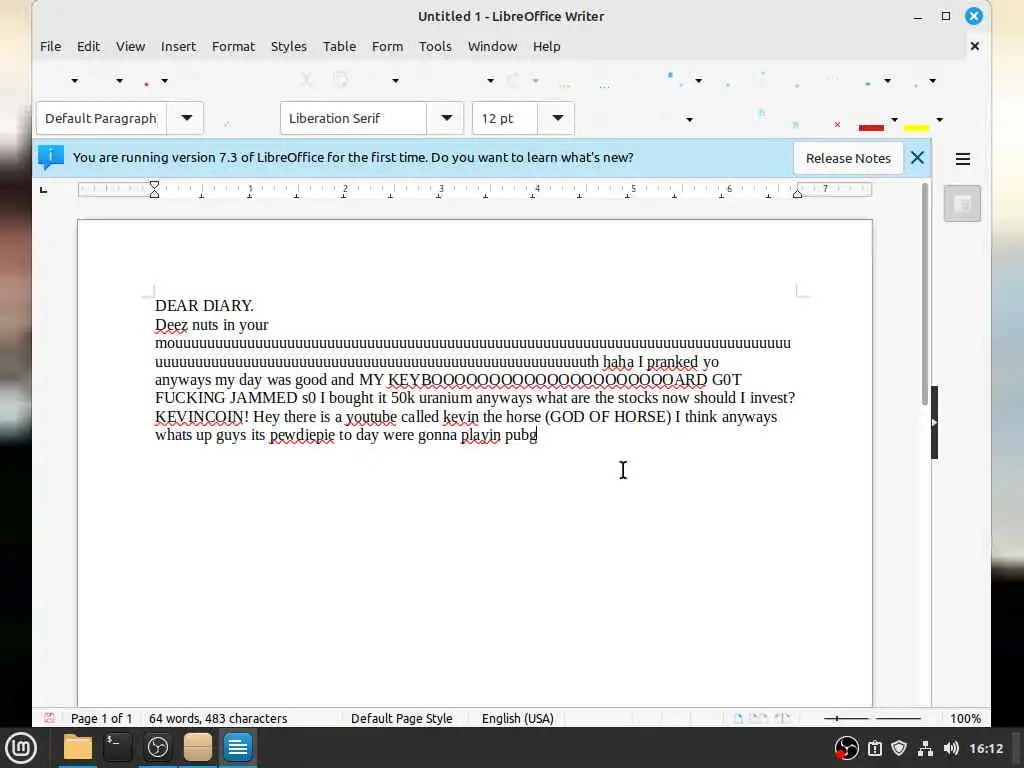Image resolution: width=1024 pixels, height=768 pixels.
Task: Open the volume tray icon
Action: click(x=951, y=748)
